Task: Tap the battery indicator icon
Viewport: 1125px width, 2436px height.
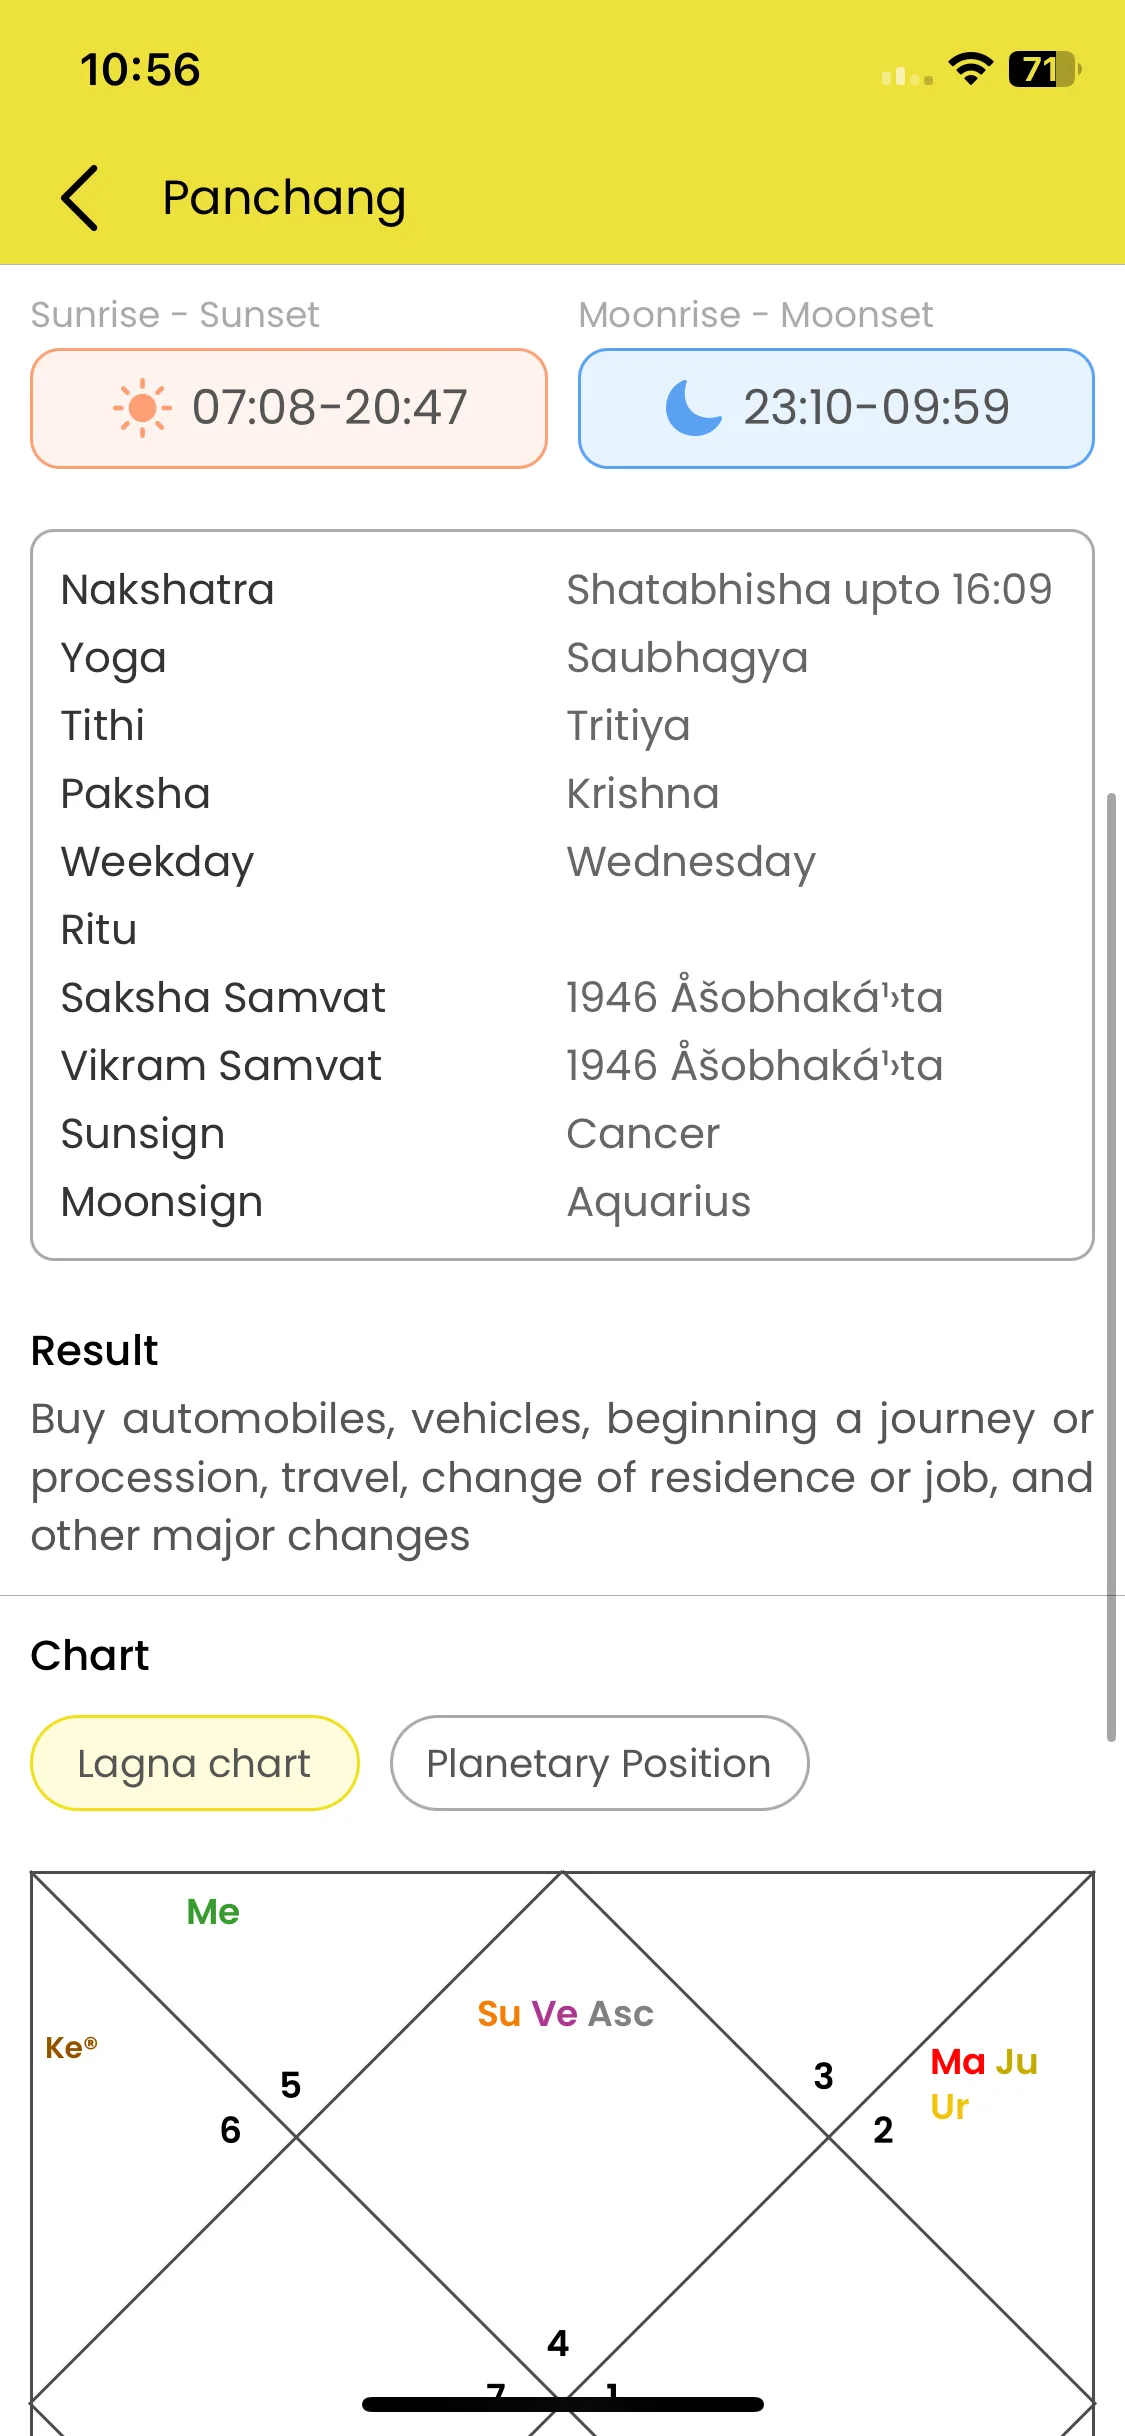Action: click(1044, 69)
